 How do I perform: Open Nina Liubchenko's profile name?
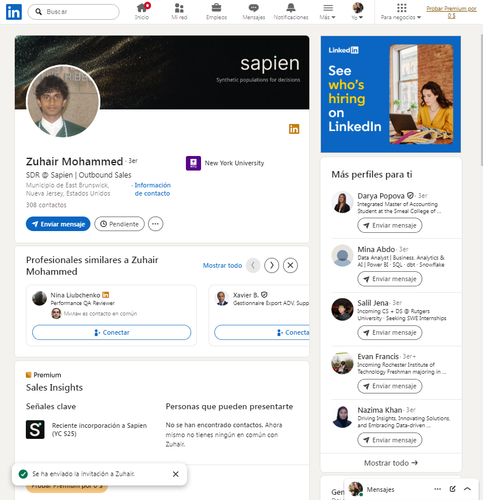tap(75, 295)
